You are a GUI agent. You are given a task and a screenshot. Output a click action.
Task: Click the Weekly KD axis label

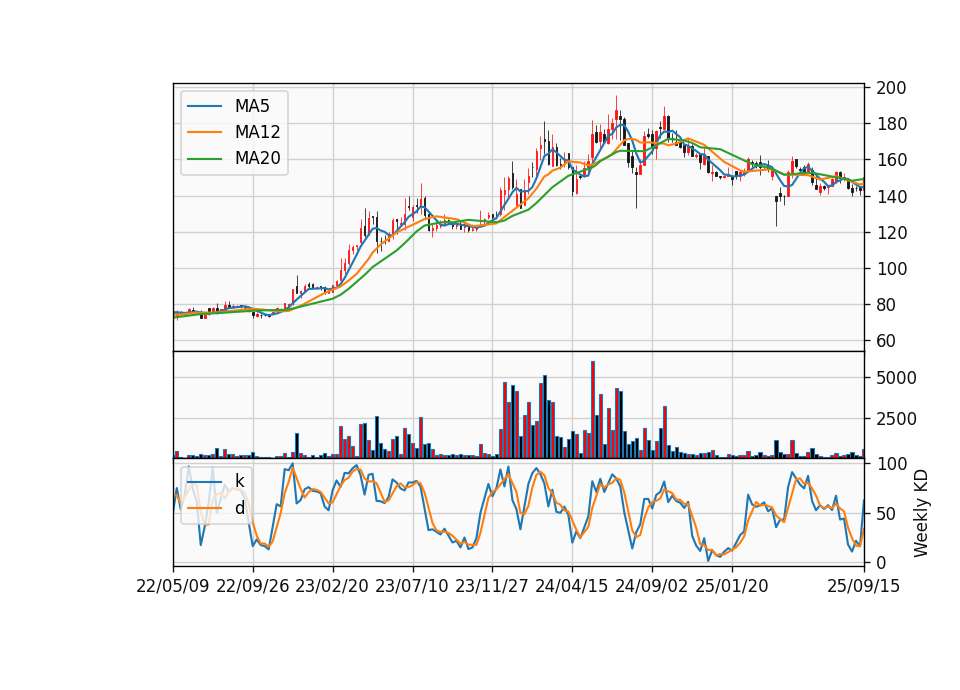click(x=921, y=513)
